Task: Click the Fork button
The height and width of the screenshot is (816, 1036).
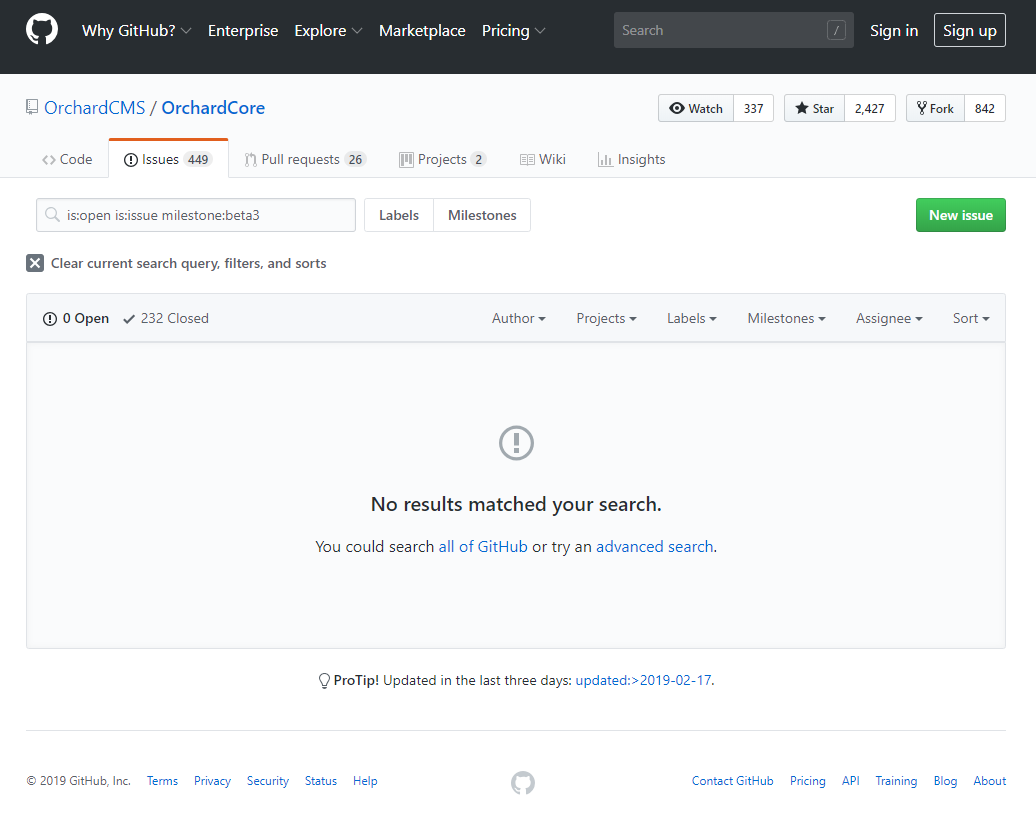Action: (935, 108)
